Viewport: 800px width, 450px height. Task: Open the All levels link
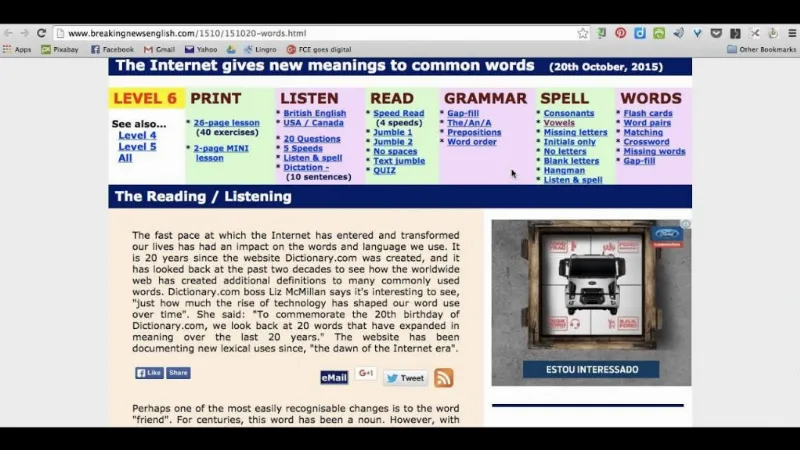125,158
